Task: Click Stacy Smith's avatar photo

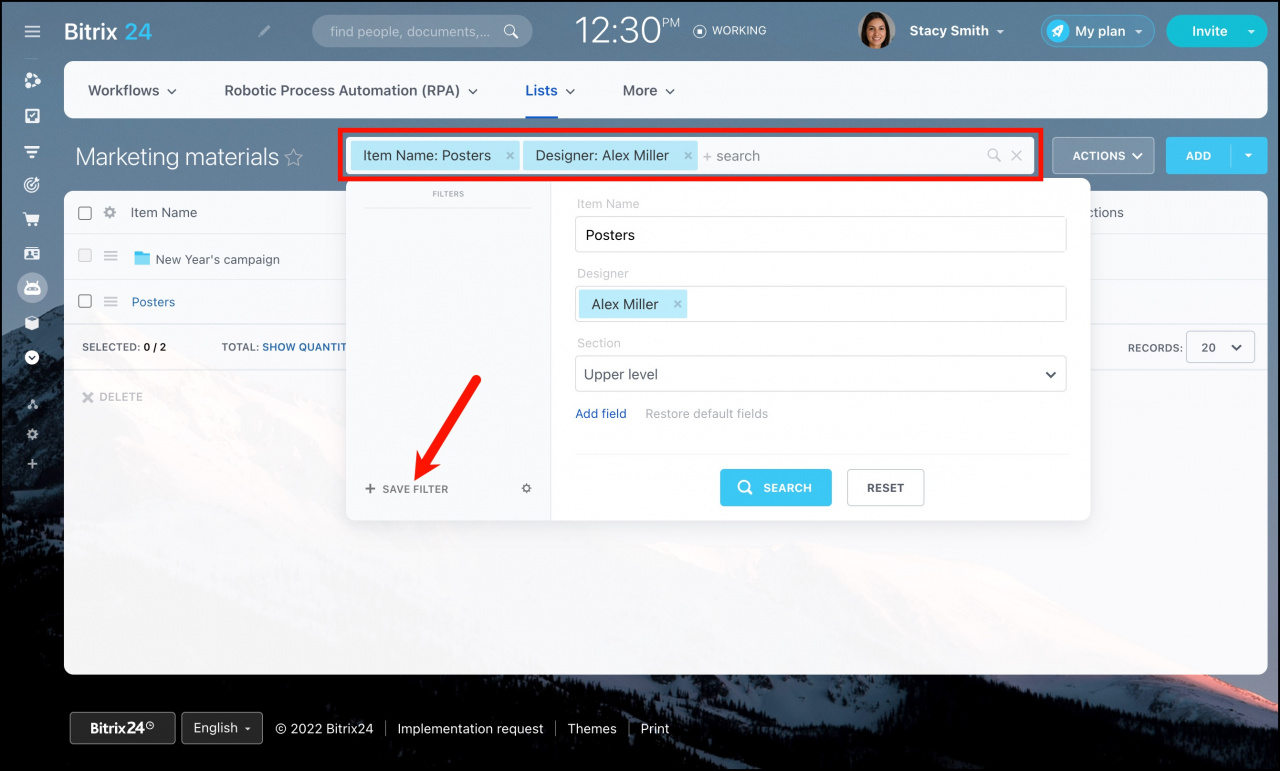Action: 876,31
